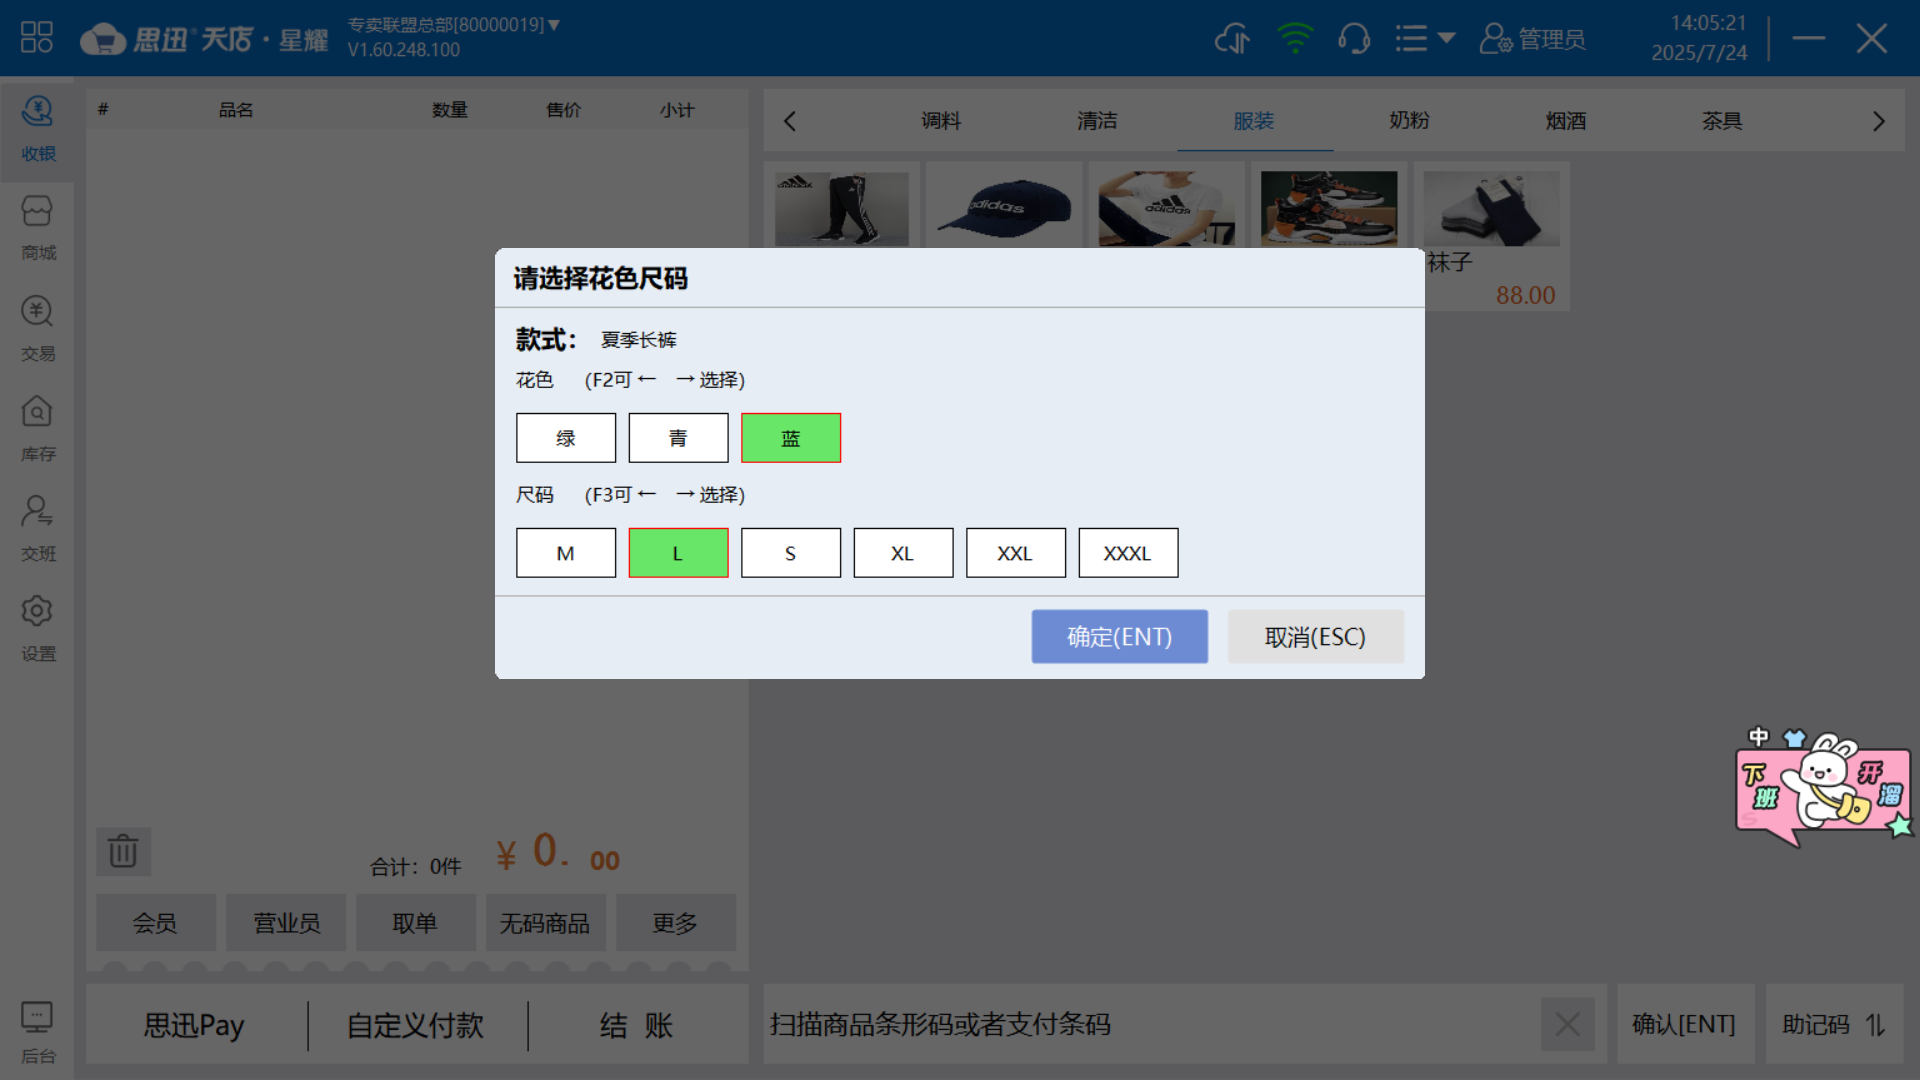Click the trash icon to clear cart
Viewport: 1920px width, 1080px height.
pos(123,852)
